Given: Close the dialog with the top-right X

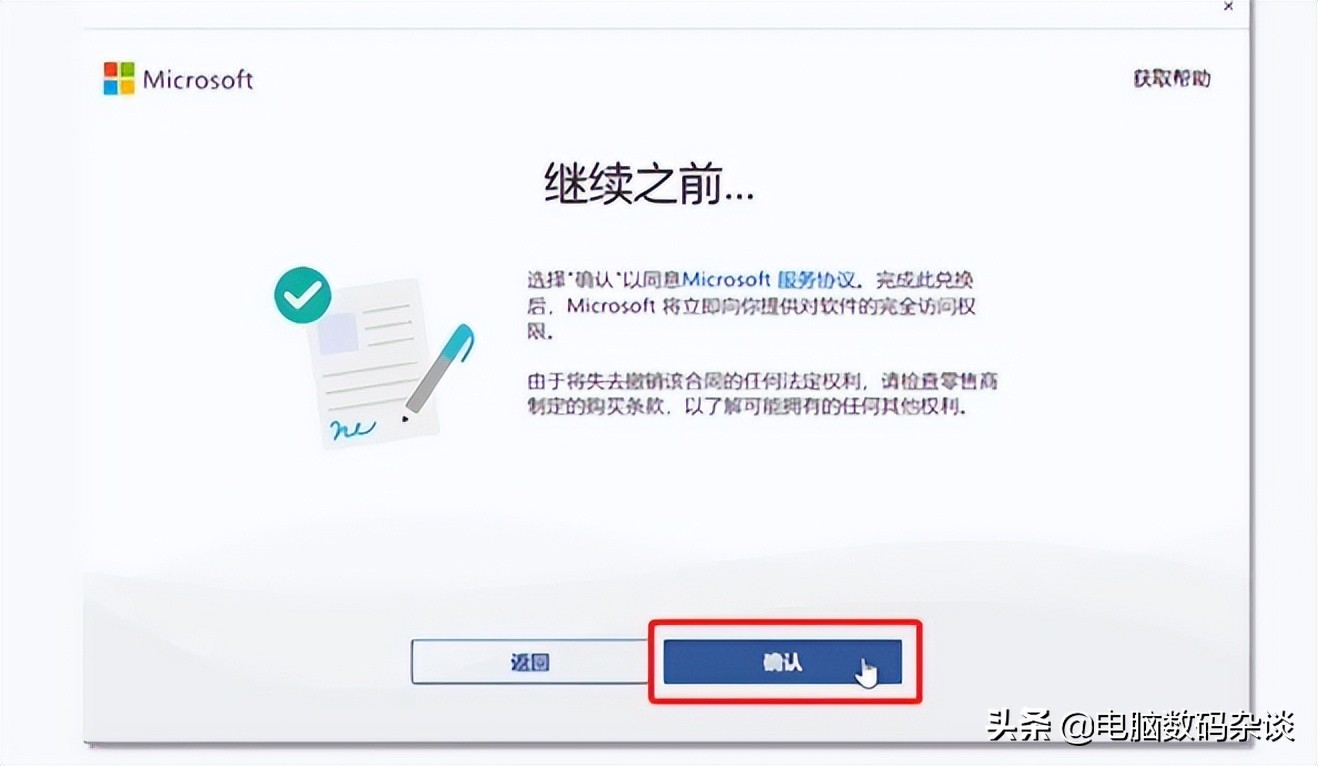Looking at the screenshot, I should click(1228, 7).
